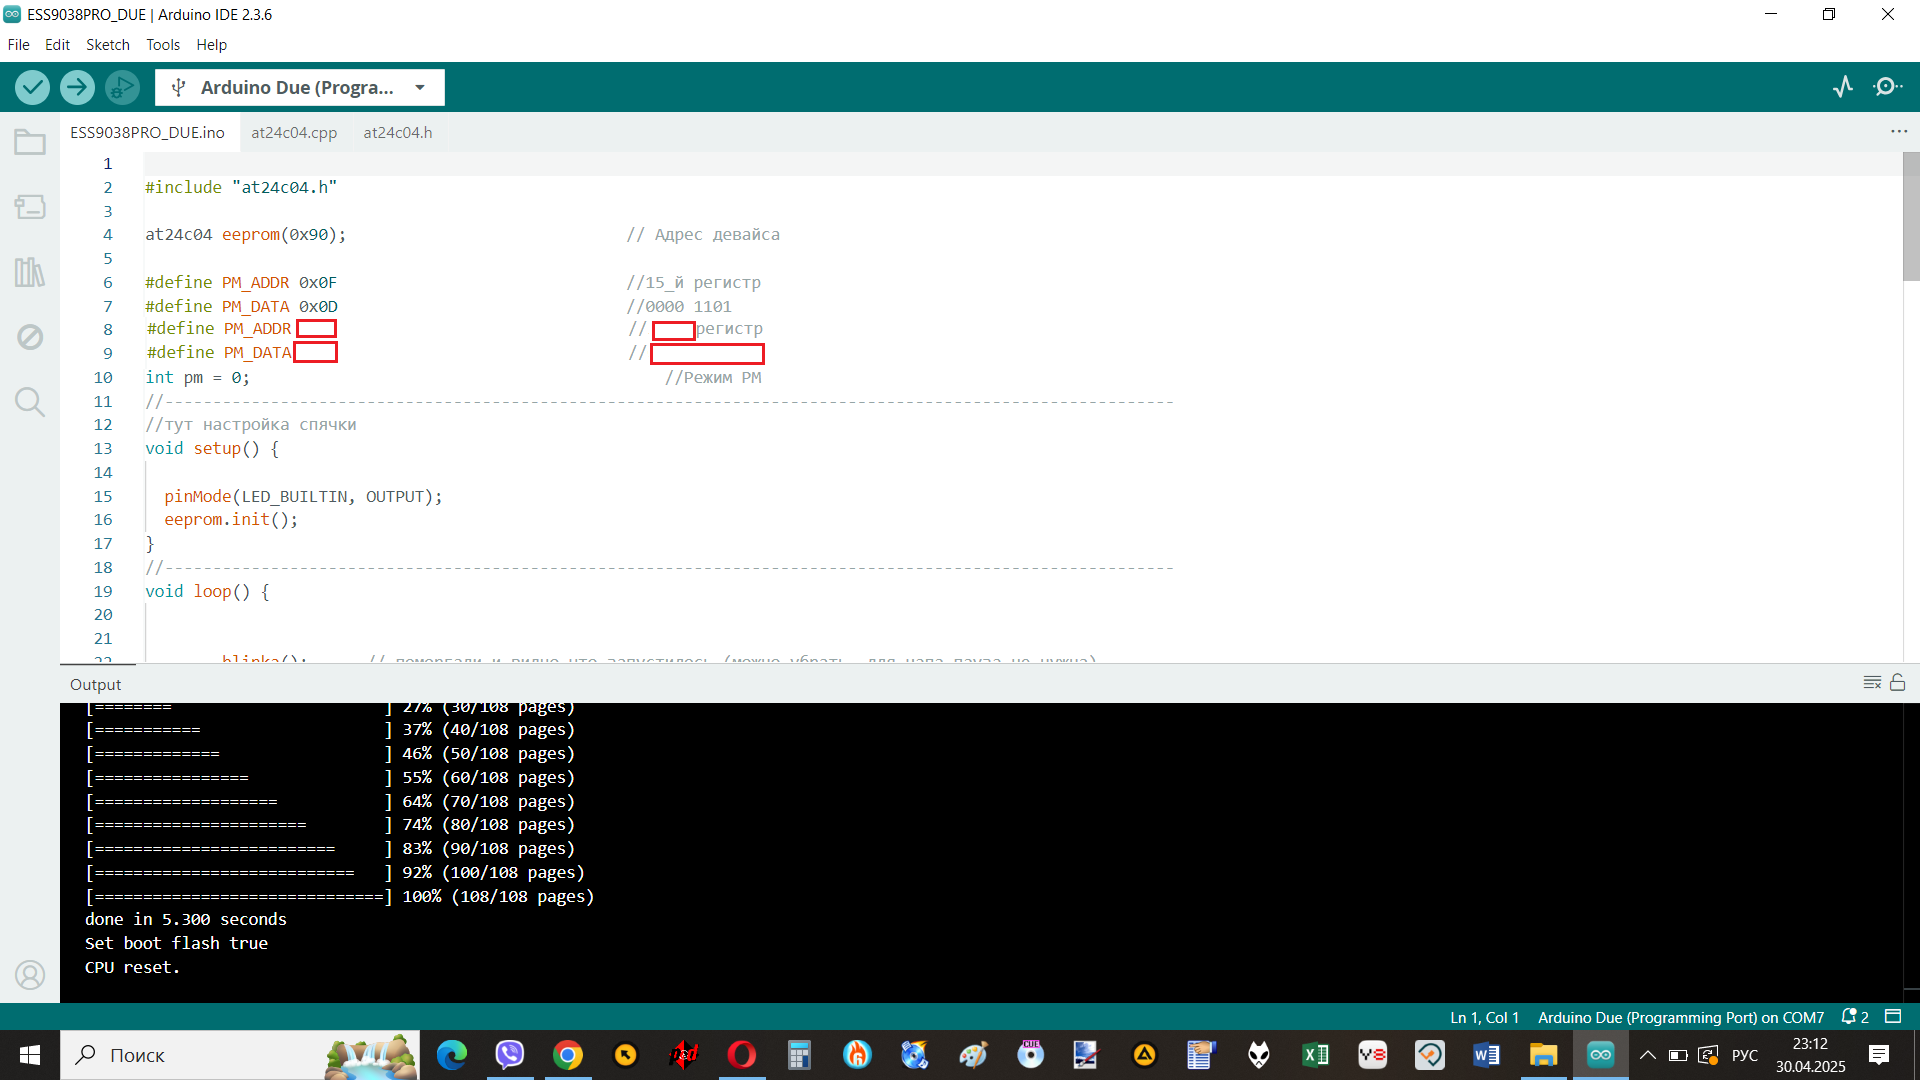Open File Explorer from taskbar

pyautogui.click(x=1543, y=1055)
